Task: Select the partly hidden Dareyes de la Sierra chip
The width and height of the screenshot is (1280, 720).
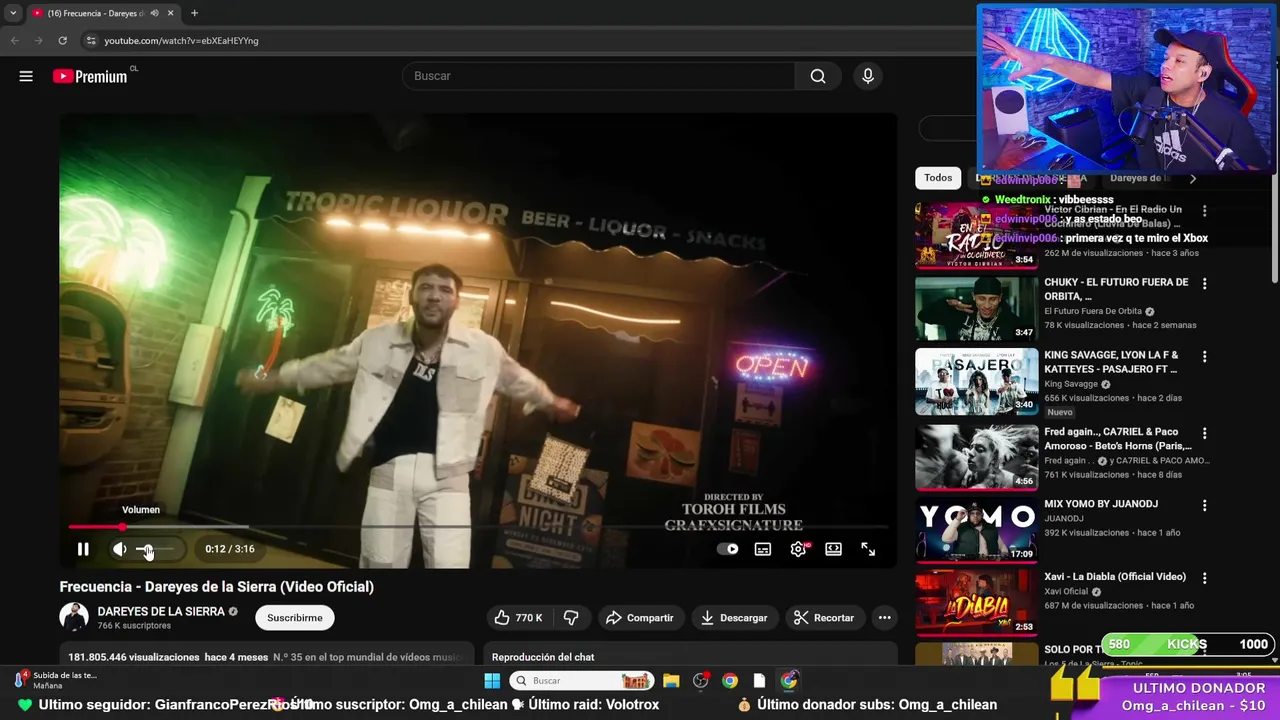Action: (x=1139, y=178)
